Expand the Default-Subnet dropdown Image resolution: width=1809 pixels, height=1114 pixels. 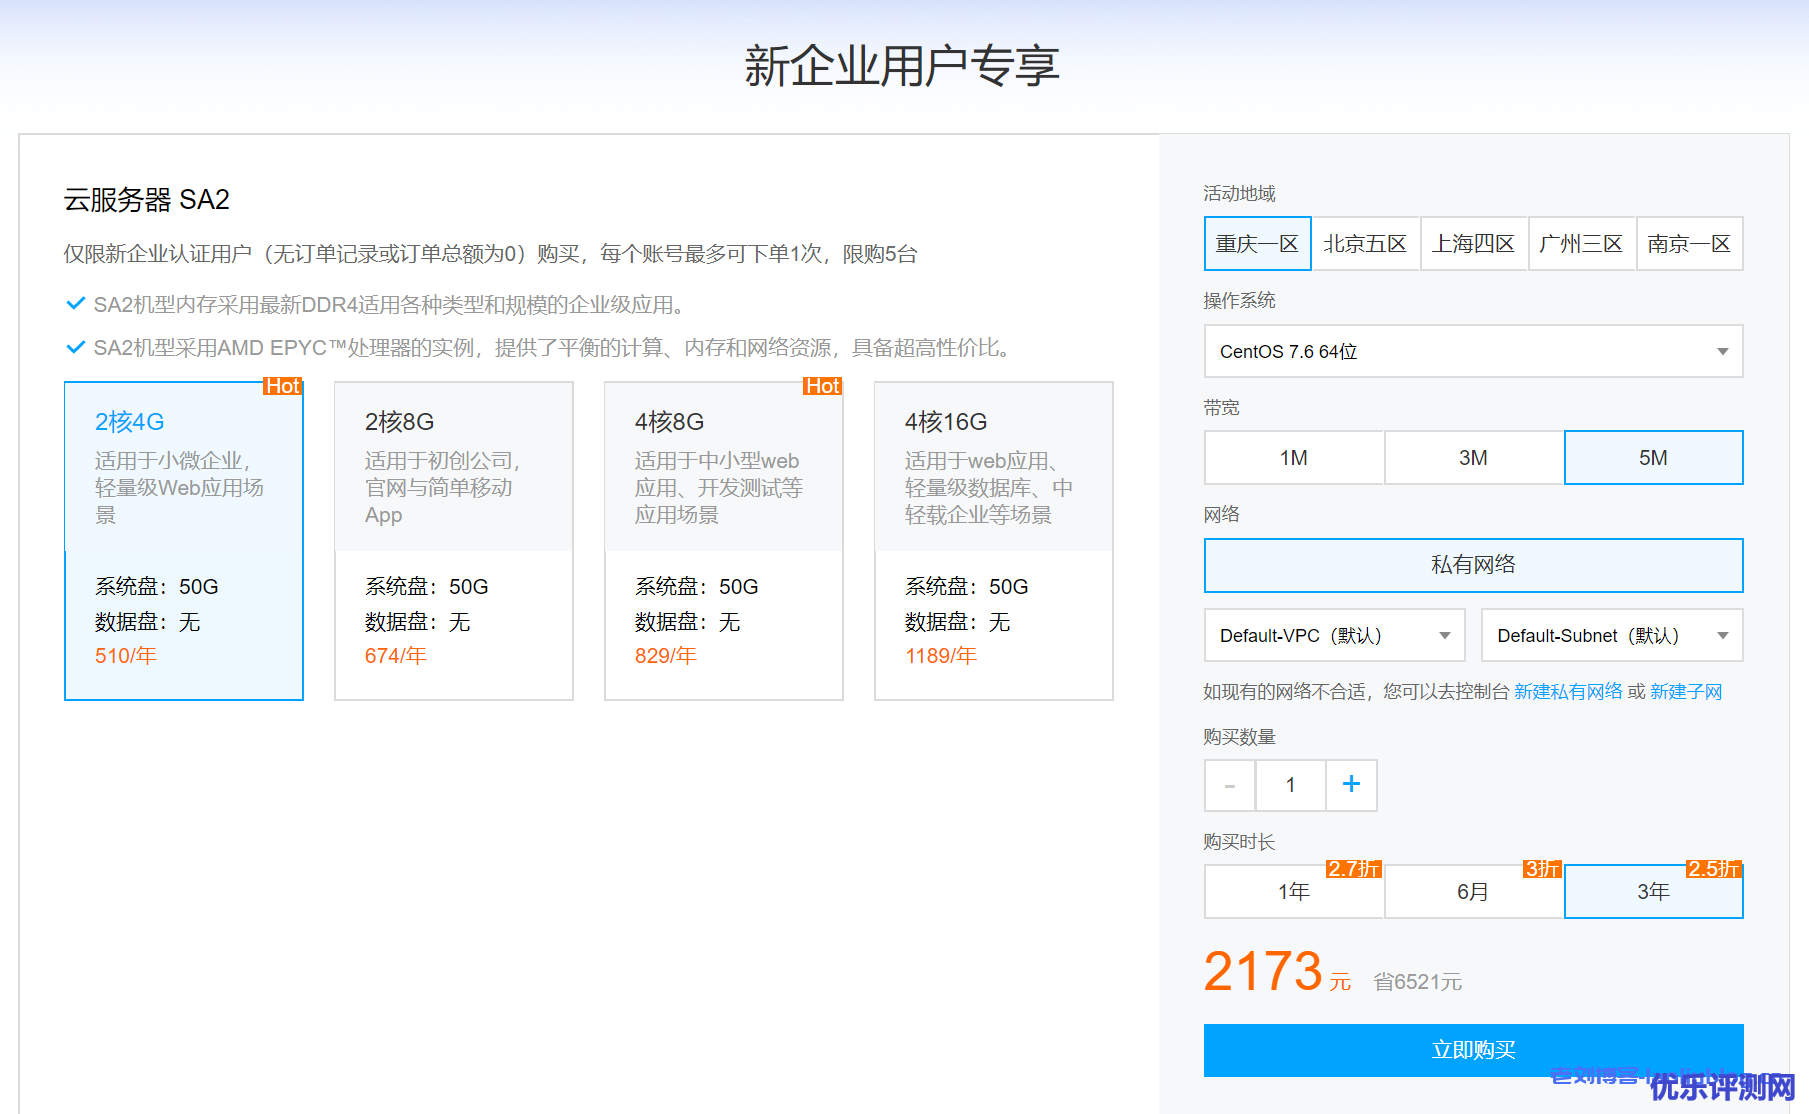coord(1611,636)
